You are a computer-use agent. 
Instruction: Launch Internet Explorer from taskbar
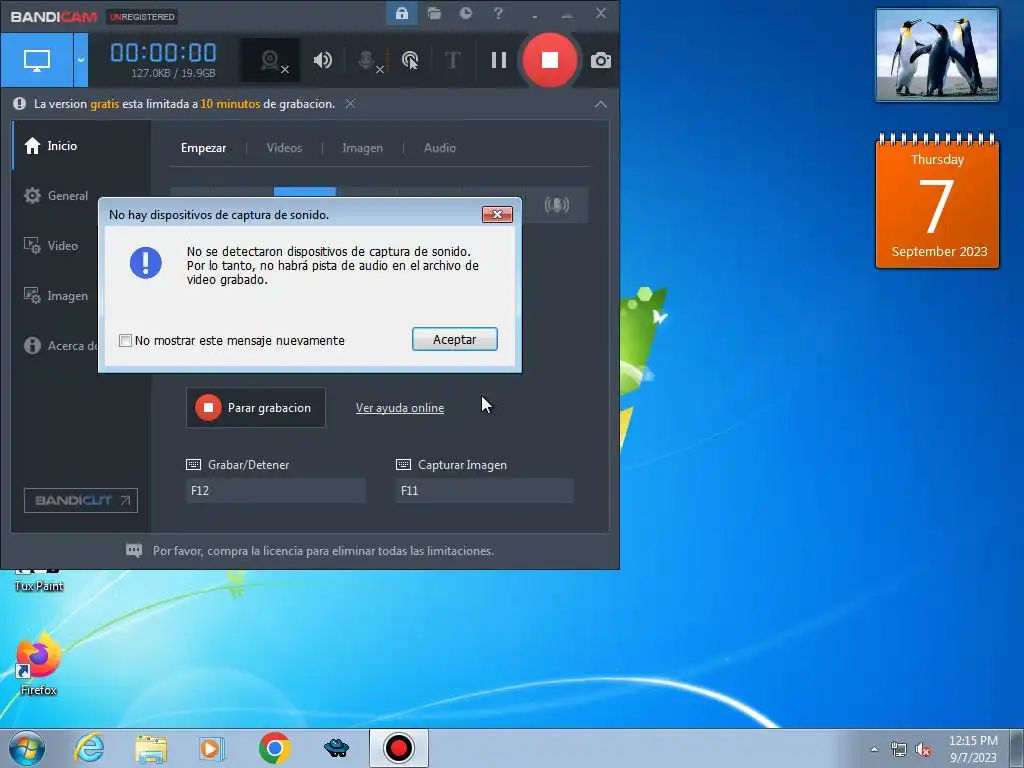click(x=89, y=748)
